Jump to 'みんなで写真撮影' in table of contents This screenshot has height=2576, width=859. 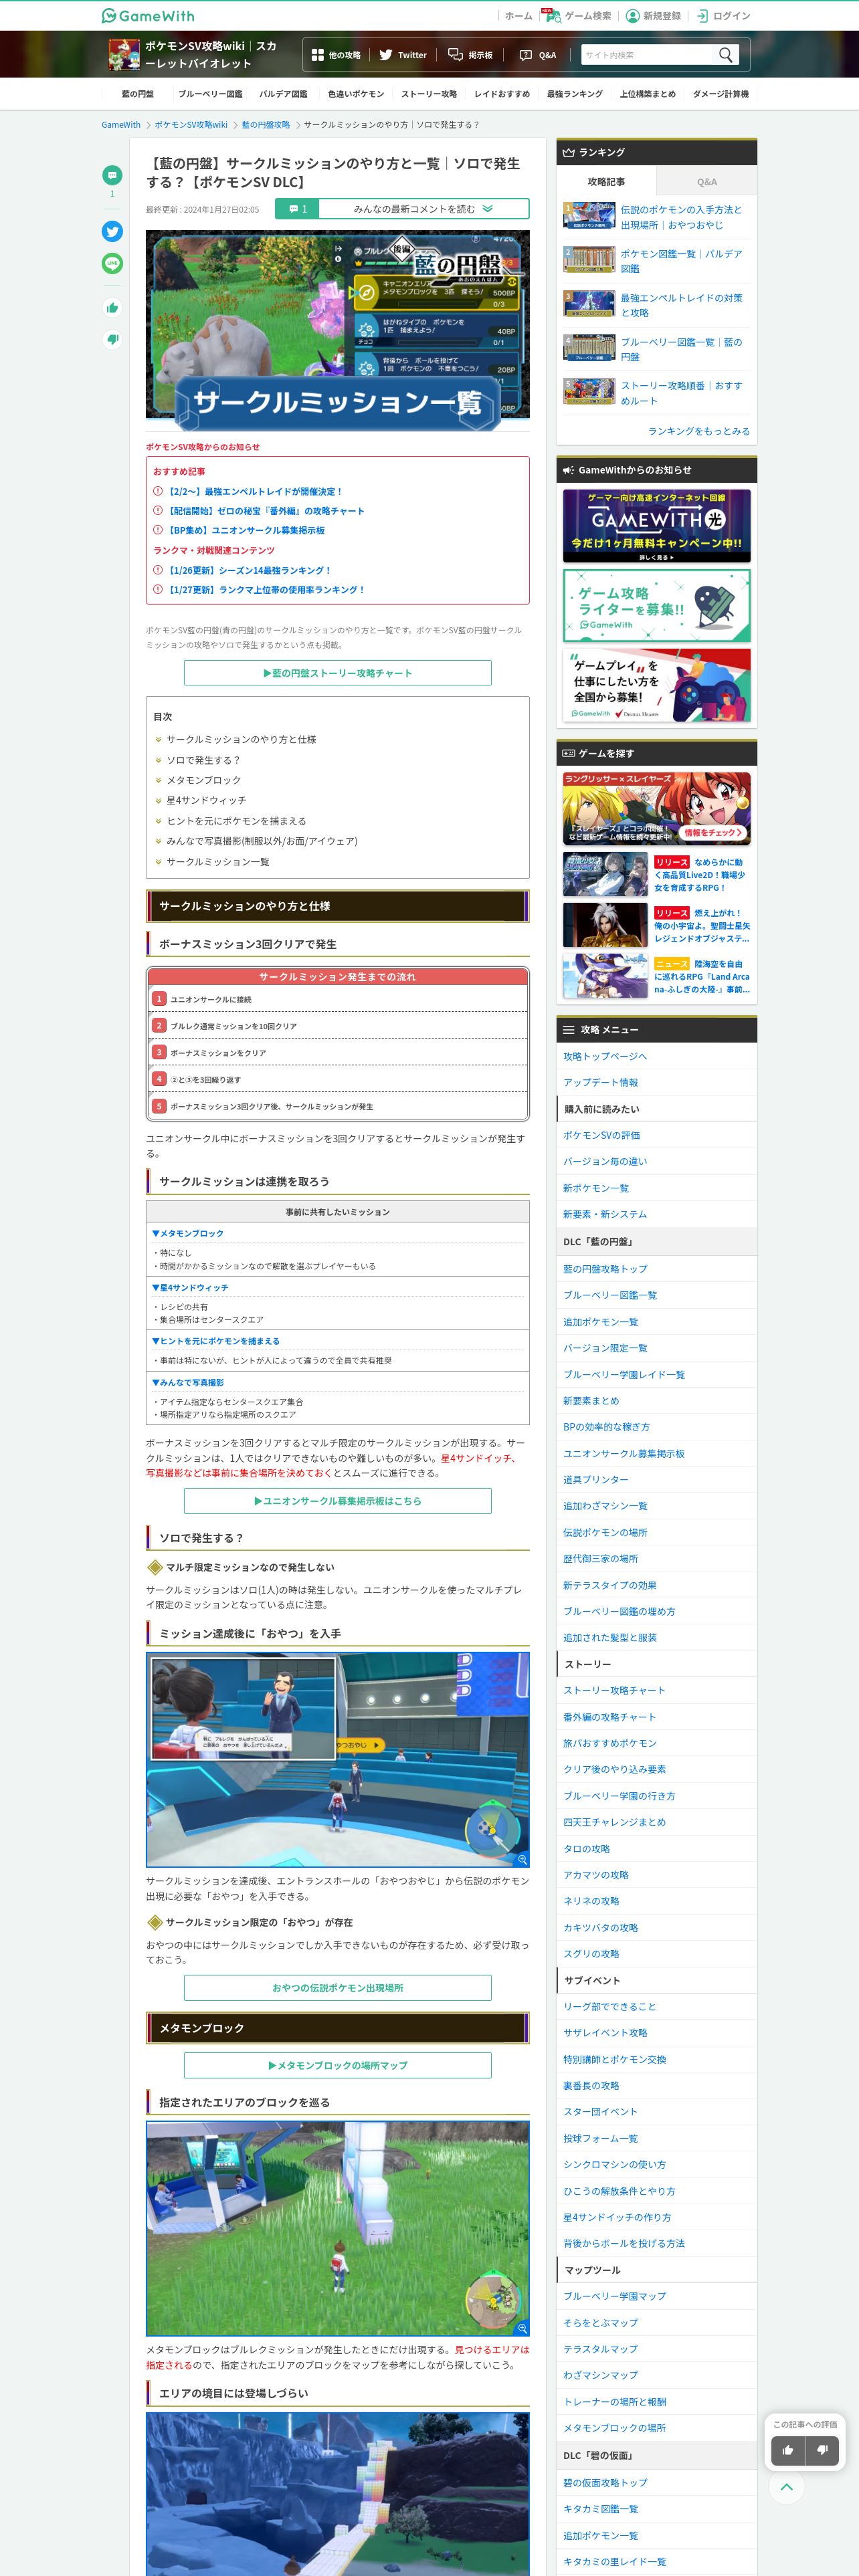click(x=262, y=841)
